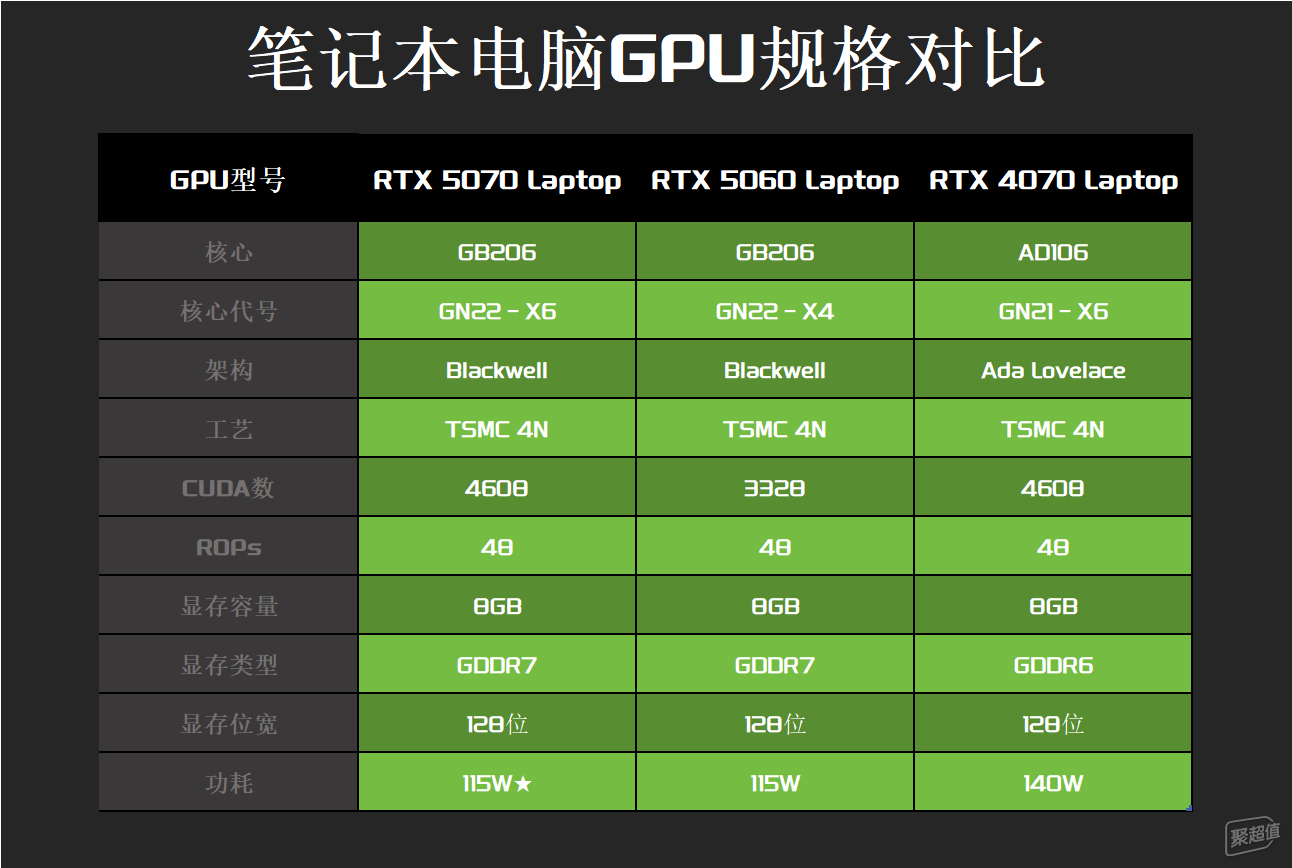
Task: Click GDDR7 under RTX 5070 Laptop
Action: pyautogui.click(x=497, y=665)
